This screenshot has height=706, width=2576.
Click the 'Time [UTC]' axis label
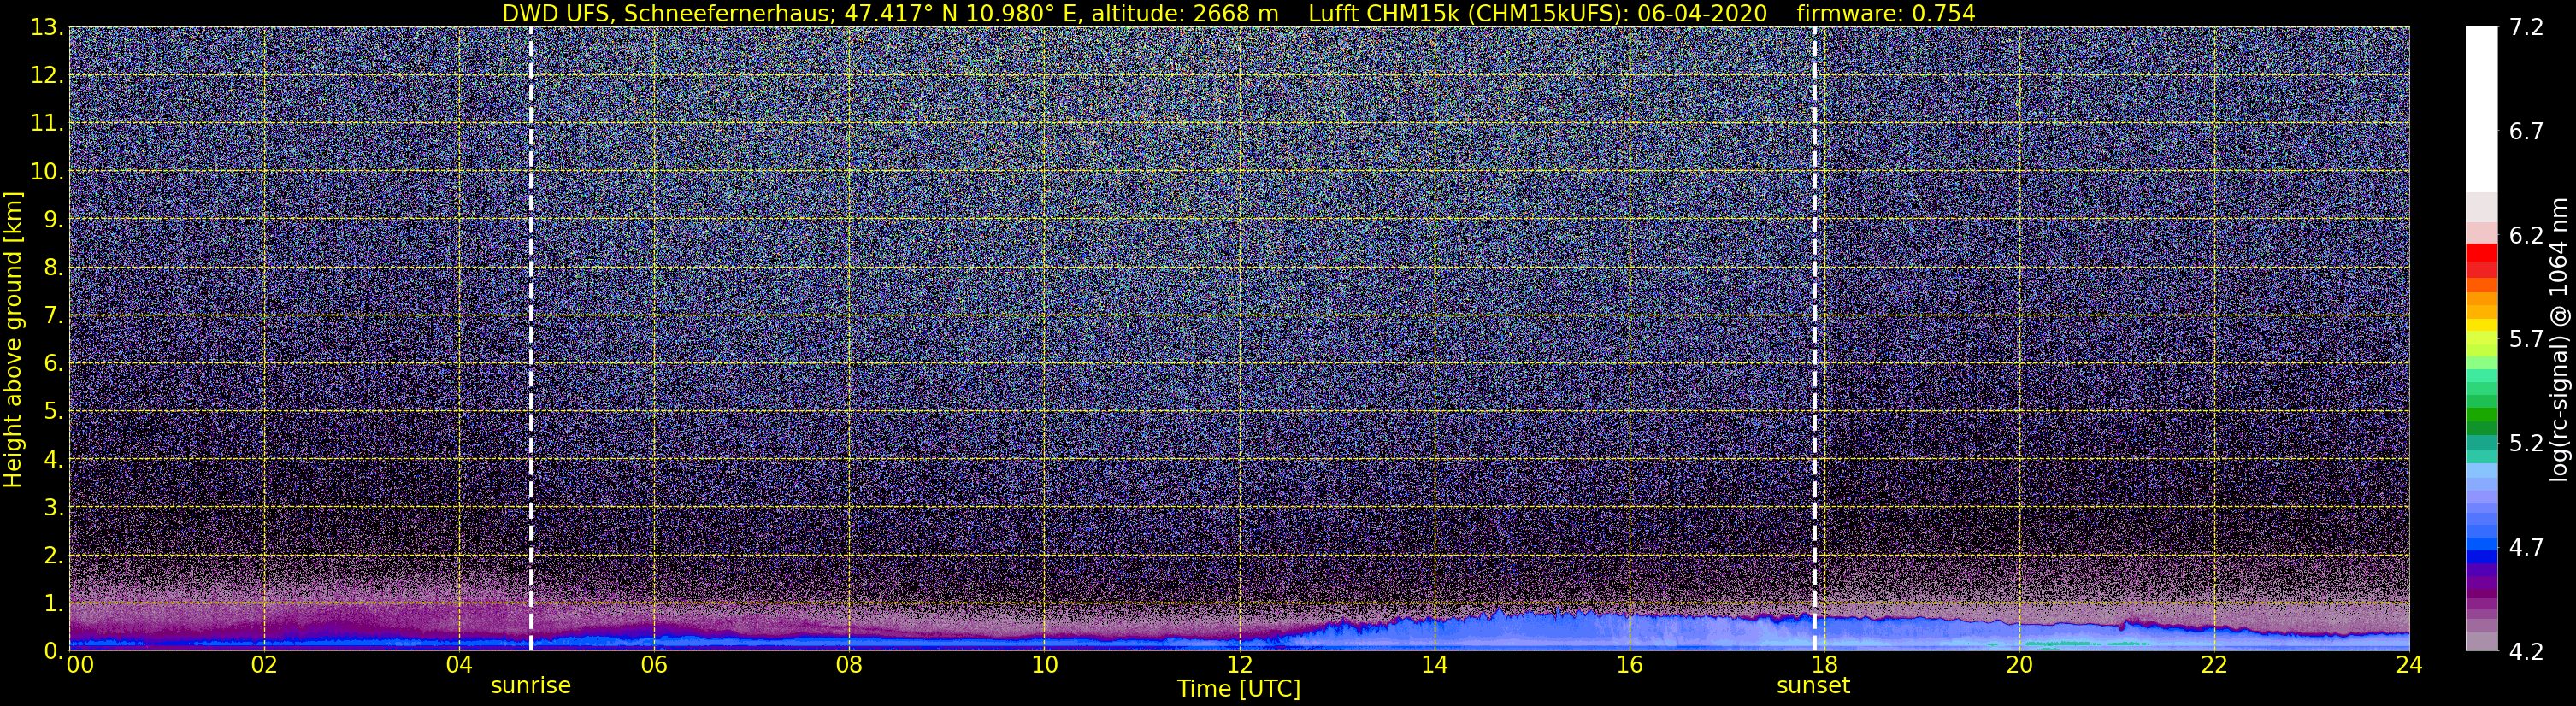point(1239,689)
